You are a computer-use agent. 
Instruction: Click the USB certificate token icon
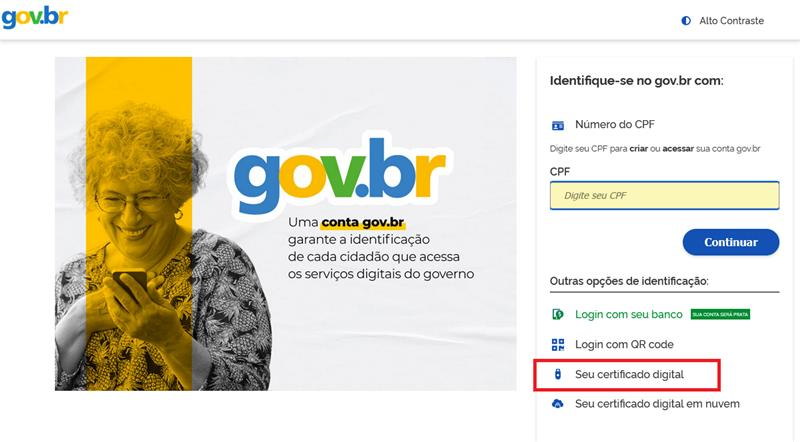(x=558, y=374)
